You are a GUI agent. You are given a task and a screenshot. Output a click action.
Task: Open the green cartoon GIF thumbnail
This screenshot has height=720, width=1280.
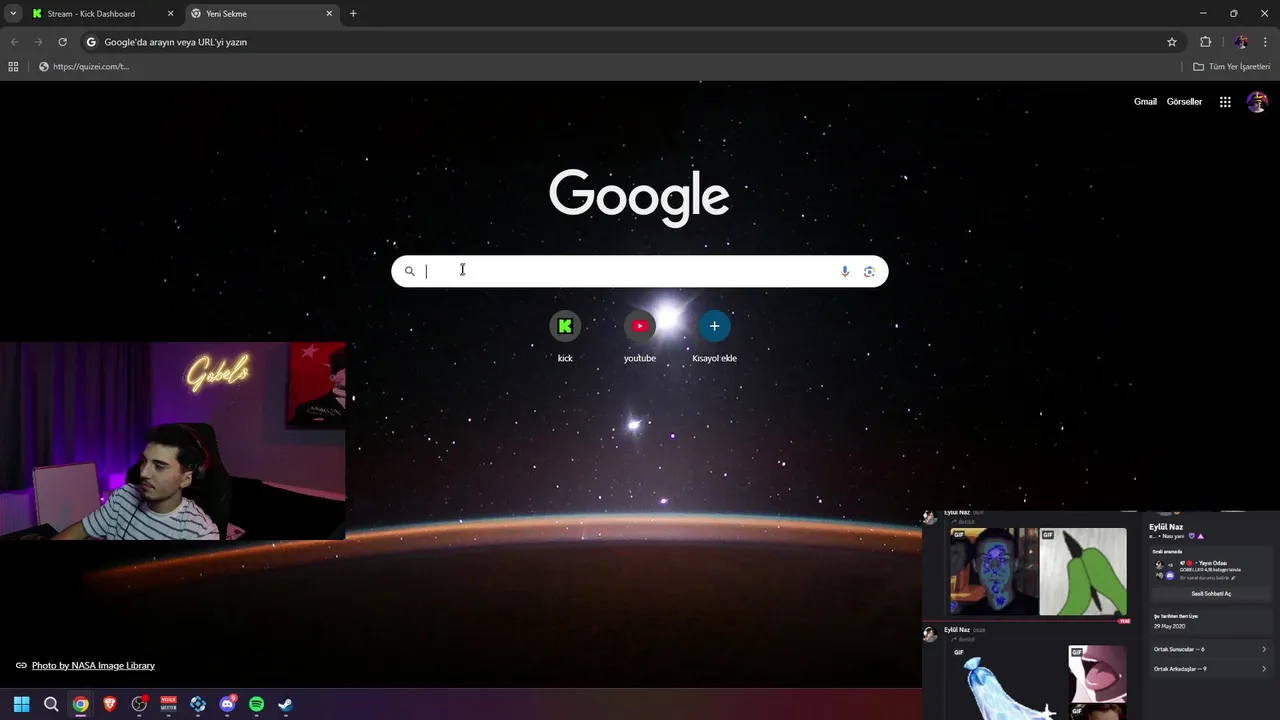[1083, 571]
